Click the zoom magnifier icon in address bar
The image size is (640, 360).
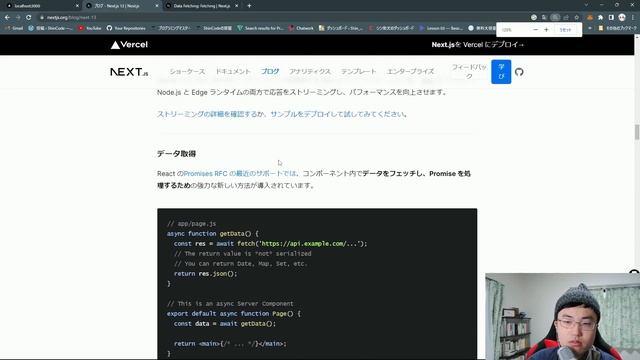[x=555, y=18]
